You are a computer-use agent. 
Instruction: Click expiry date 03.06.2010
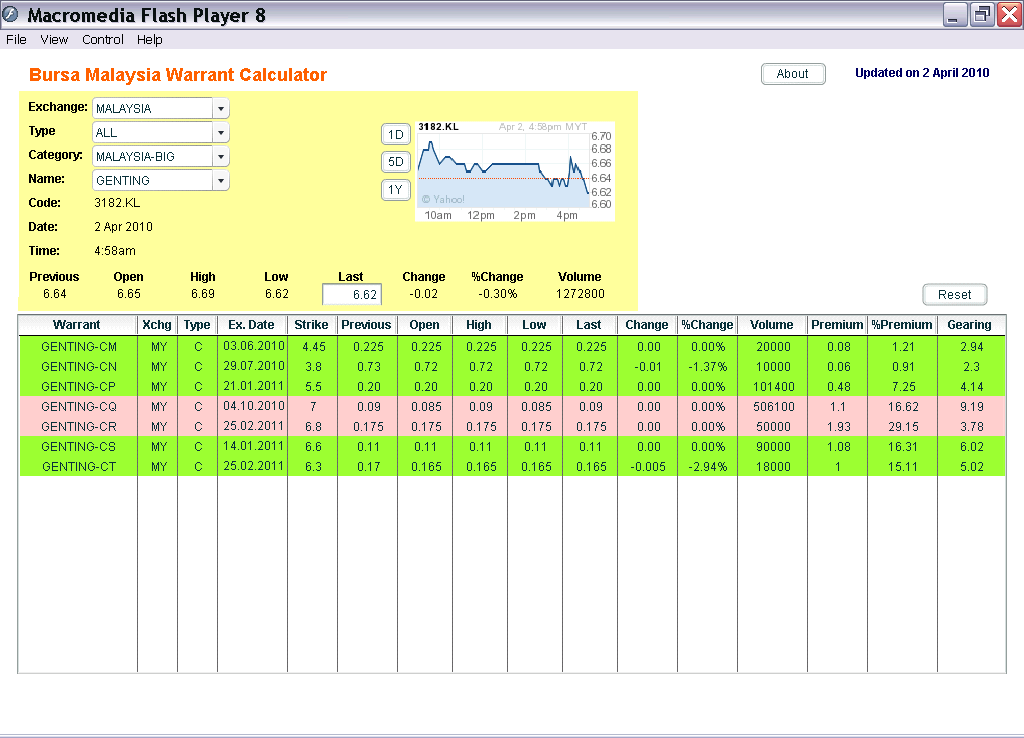point(253,346)
